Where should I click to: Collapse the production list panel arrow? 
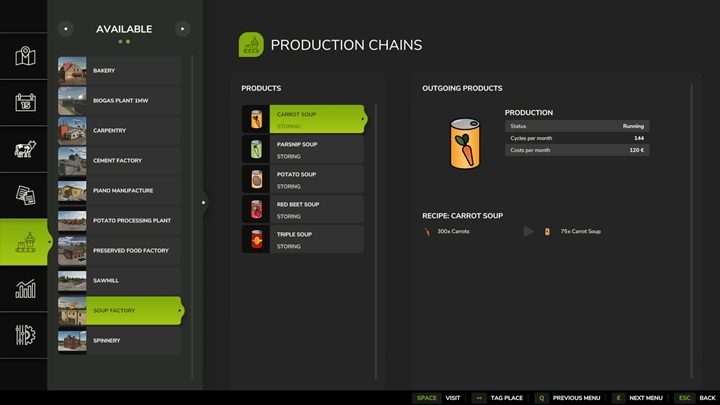coord(204,202)
